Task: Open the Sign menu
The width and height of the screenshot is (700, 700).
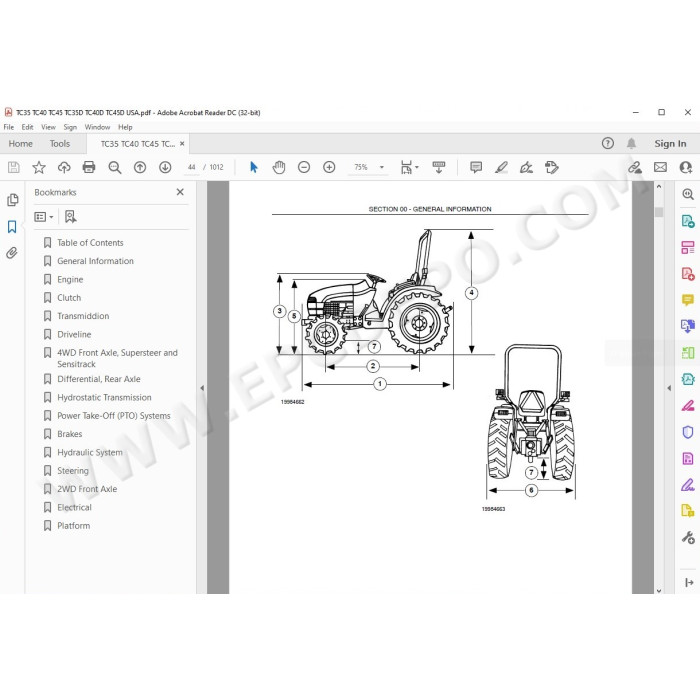Action: click(x=70, y=127)
